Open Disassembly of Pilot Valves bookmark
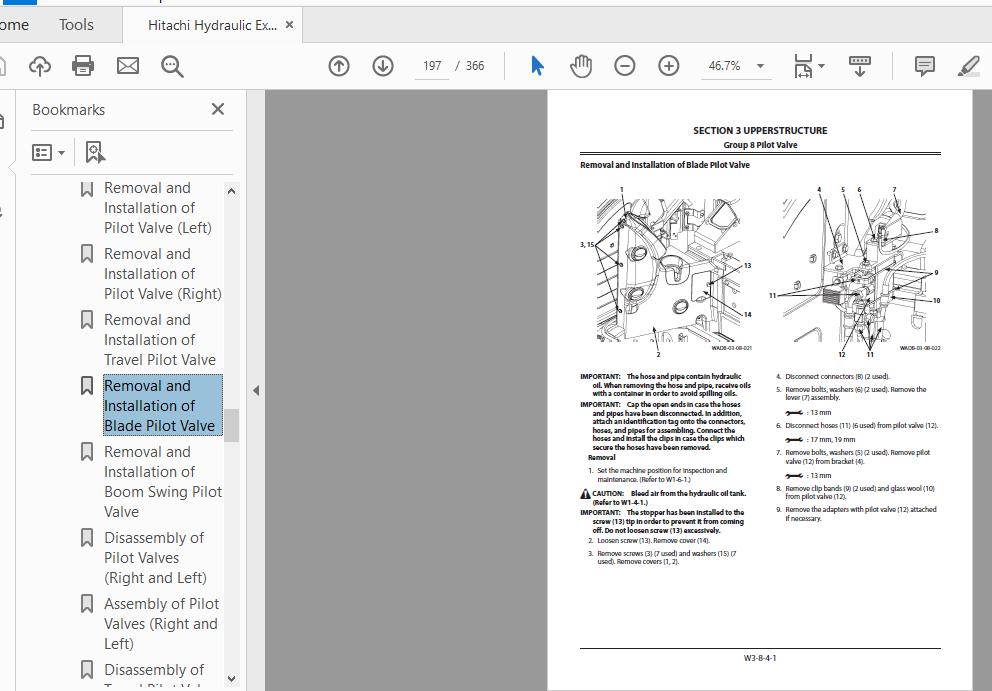Viewport: 992px width, 691px height. click(155, 557)
